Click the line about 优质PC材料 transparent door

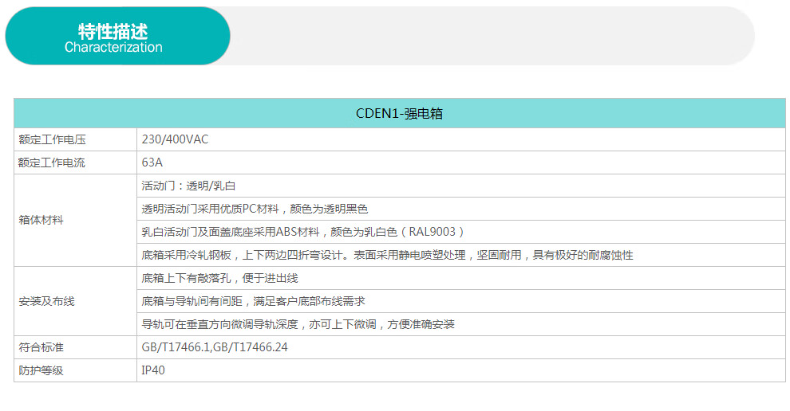[255, 209]
